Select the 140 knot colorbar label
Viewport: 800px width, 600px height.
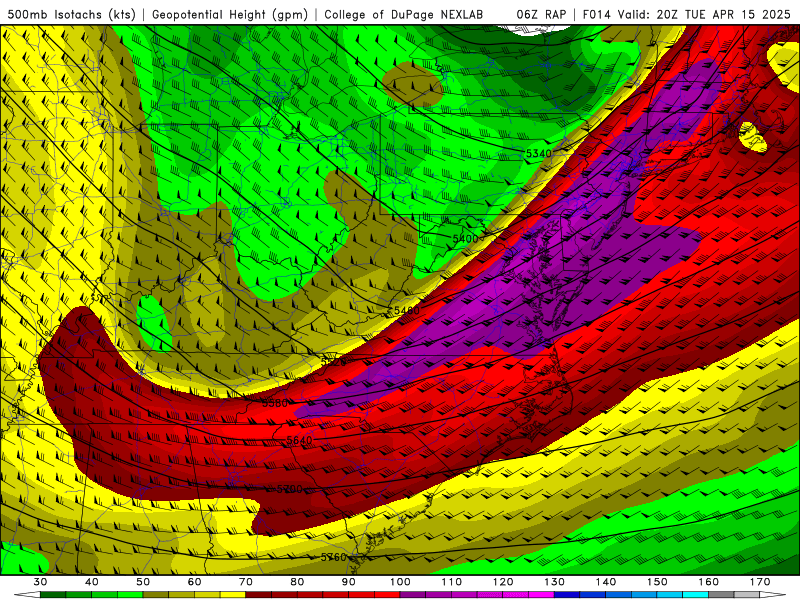coord(606,582)
